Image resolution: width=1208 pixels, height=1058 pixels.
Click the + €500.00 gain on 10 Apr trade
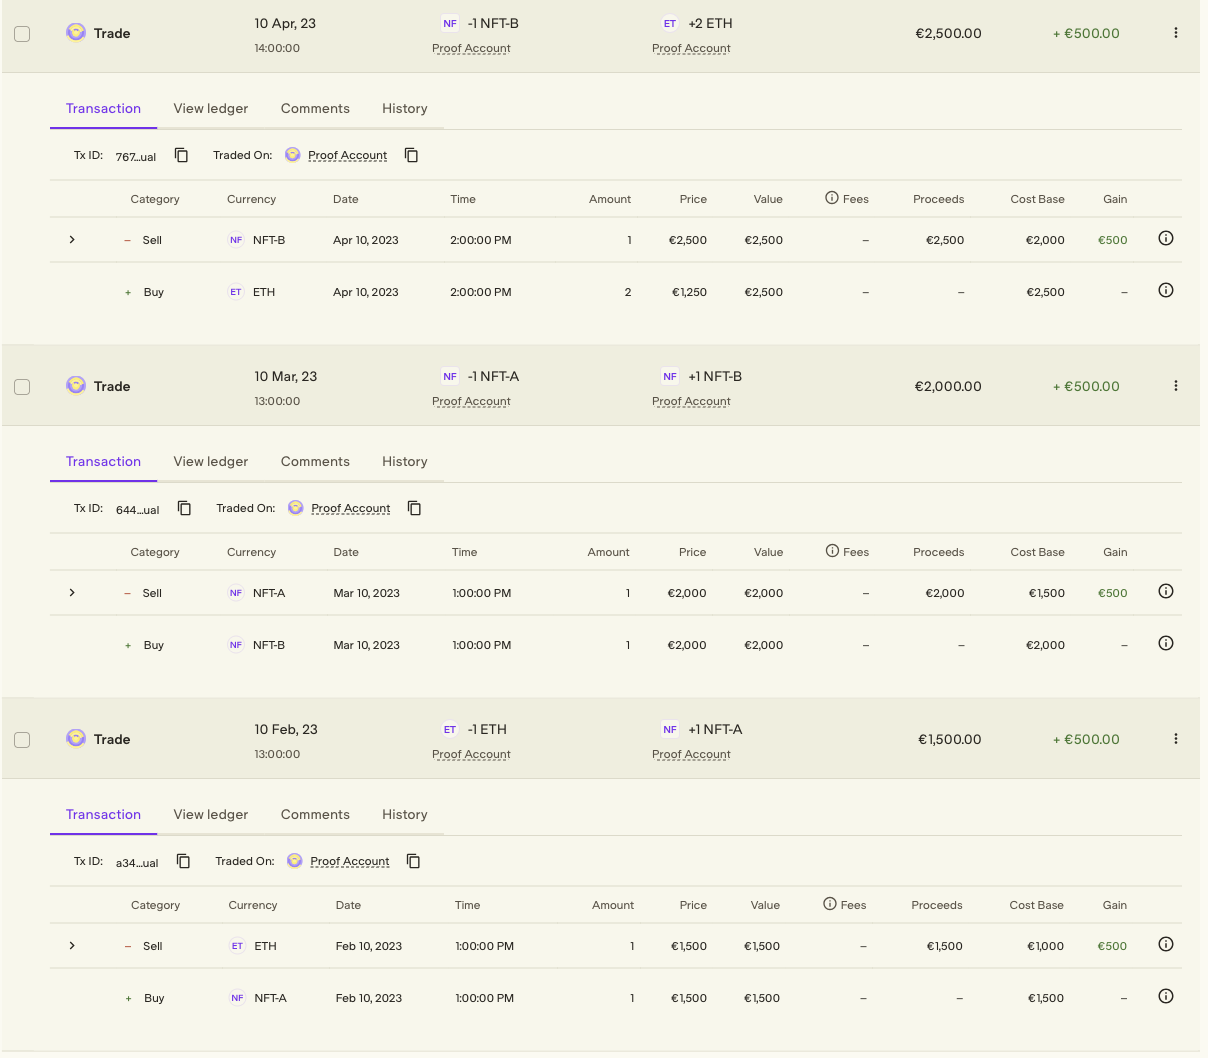coord(1086,33)
